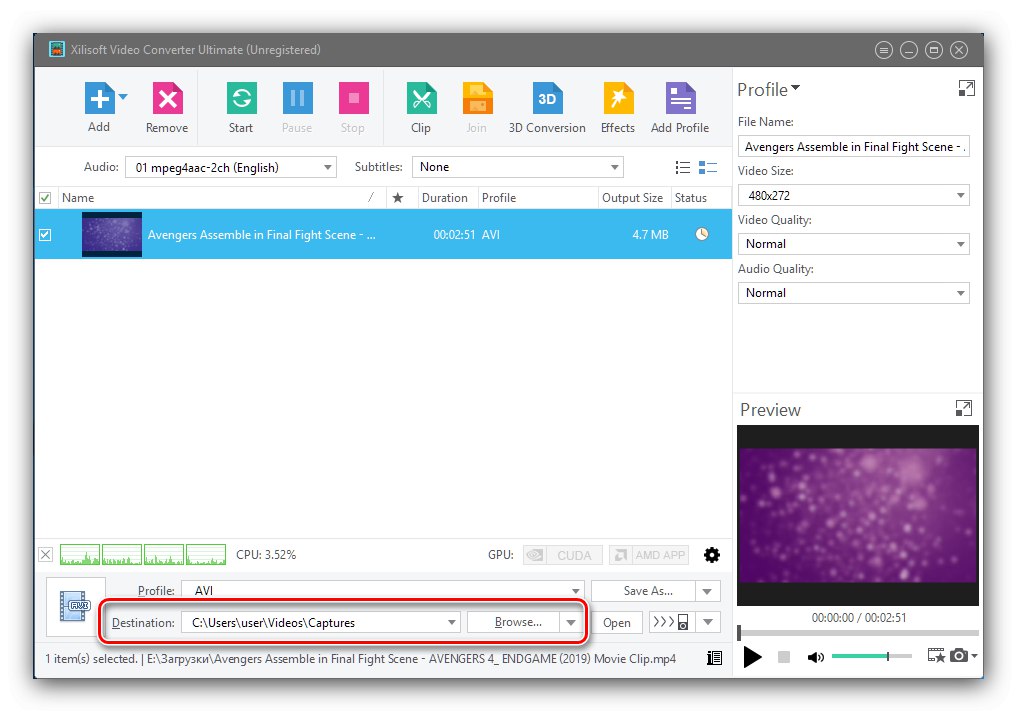1017x712 pixels.
Task: Open the bottom Profile AVI dropdown
Action: coord(383,591)
